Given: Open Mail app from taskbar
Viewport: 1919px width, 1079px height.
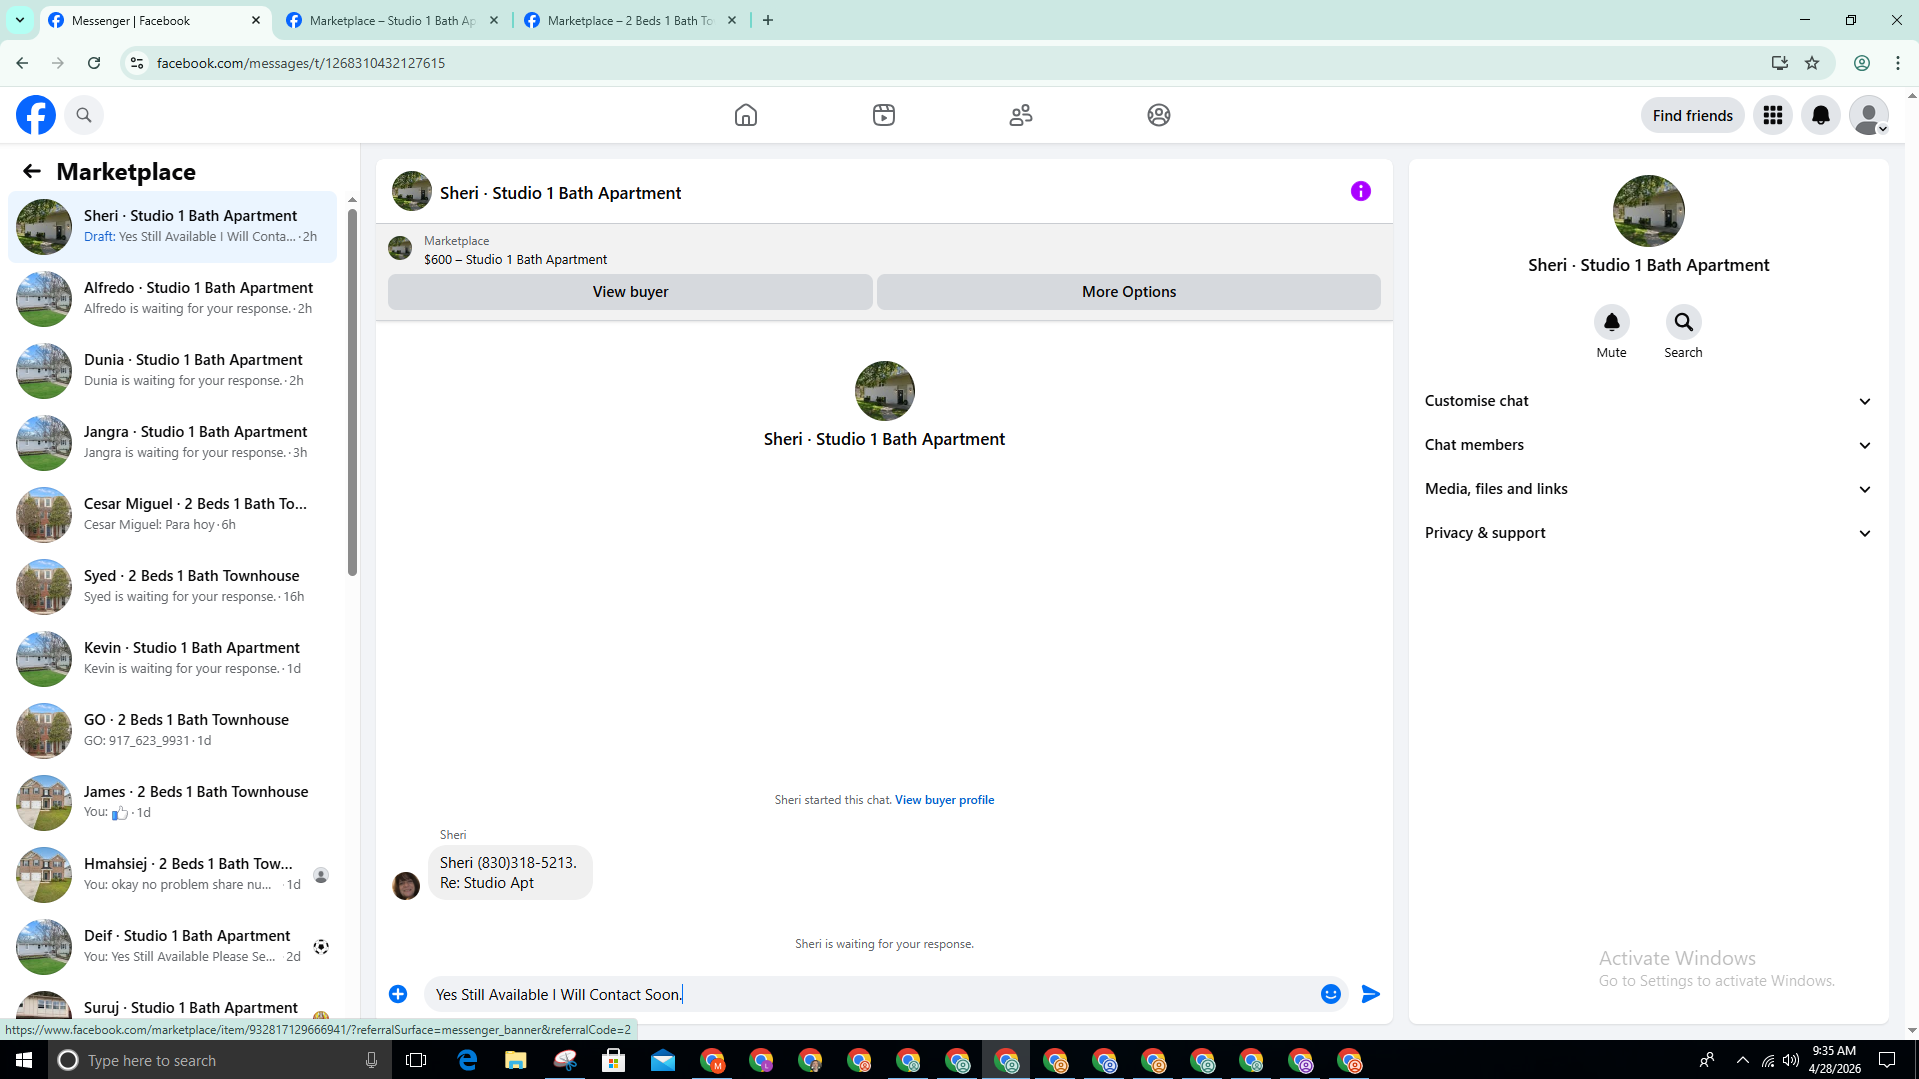Looking at the screenshot, I should pos(663,1060).
